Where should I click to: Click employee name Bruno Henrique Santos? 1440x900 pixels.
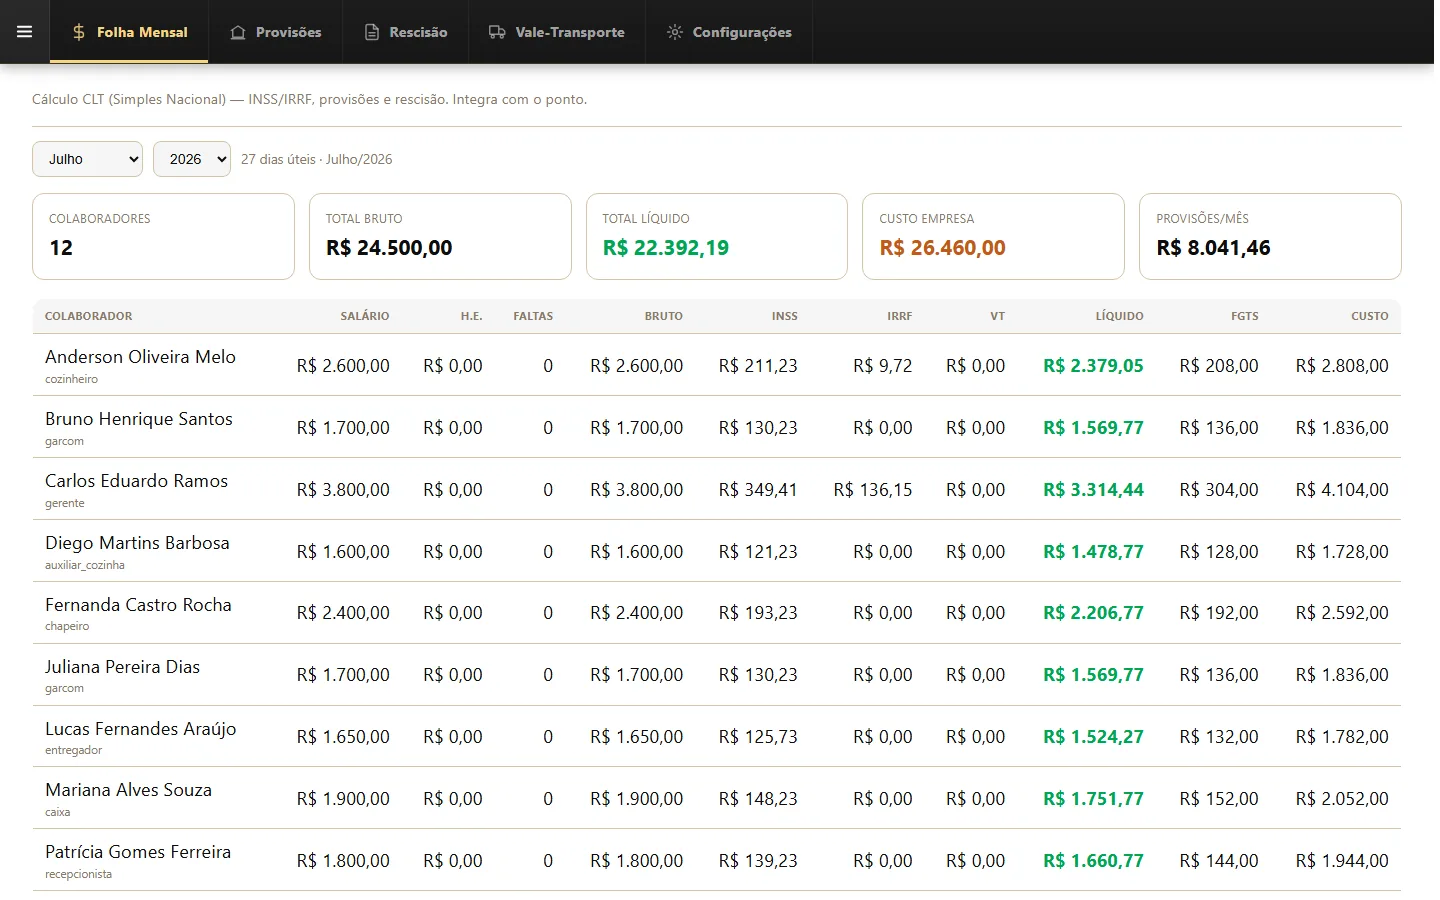[139, 419]
